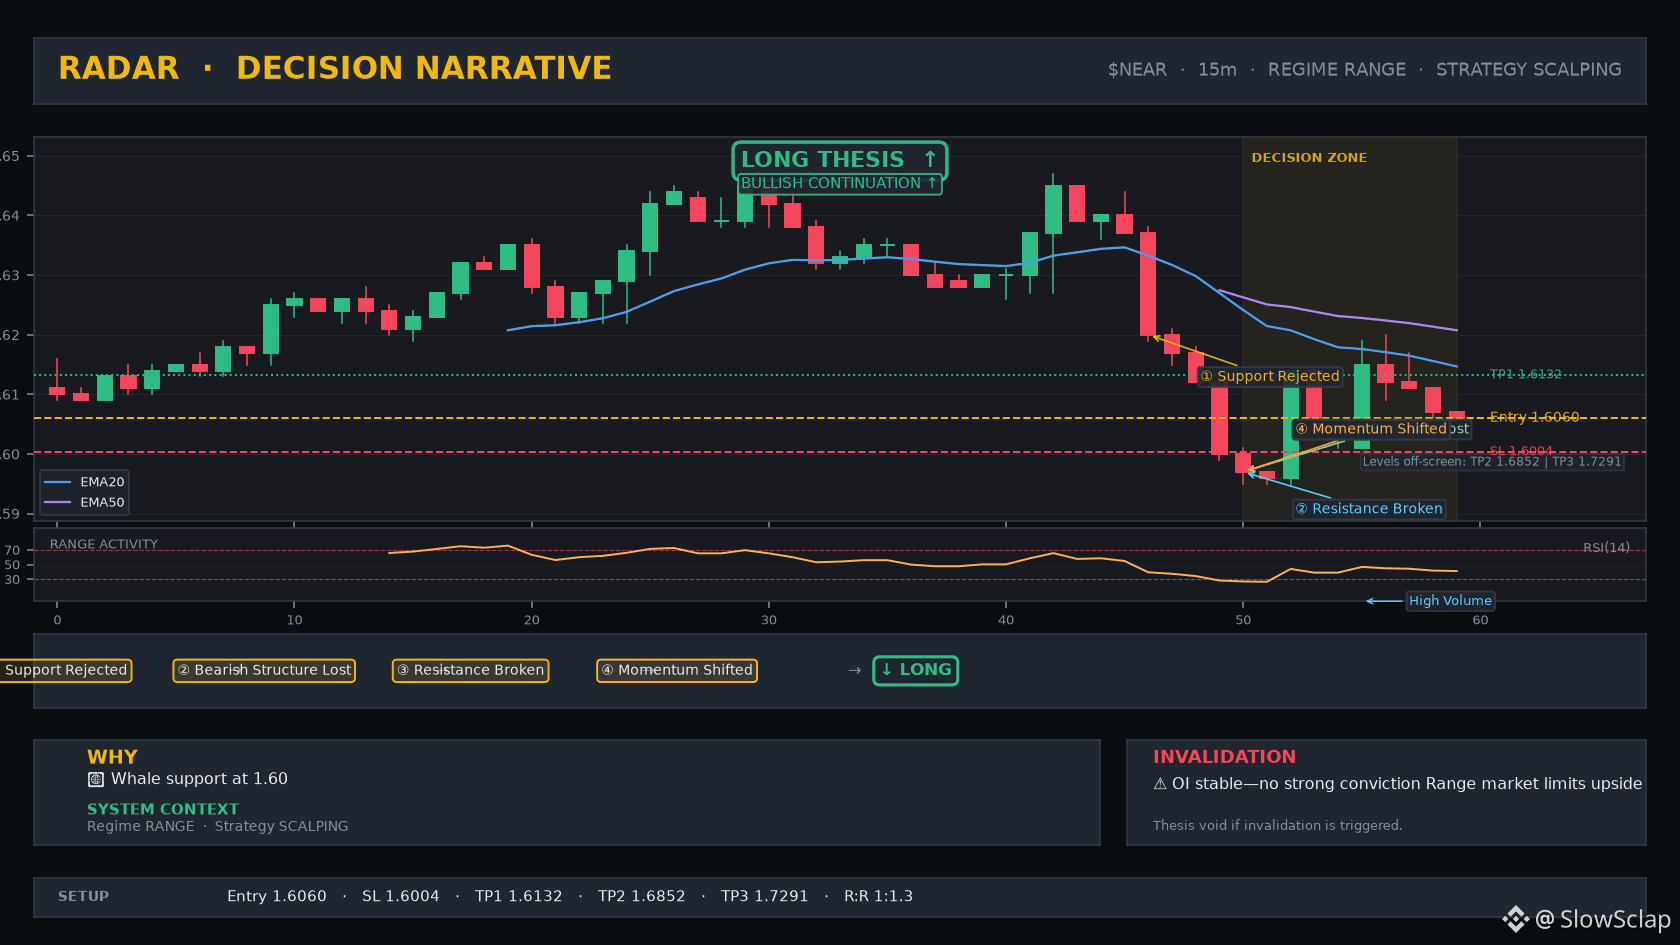This screenshot has width=1680, height=945.
Task: Select the 'Momentum Shifted' chip in the step strip
Action: pos(677,670)
